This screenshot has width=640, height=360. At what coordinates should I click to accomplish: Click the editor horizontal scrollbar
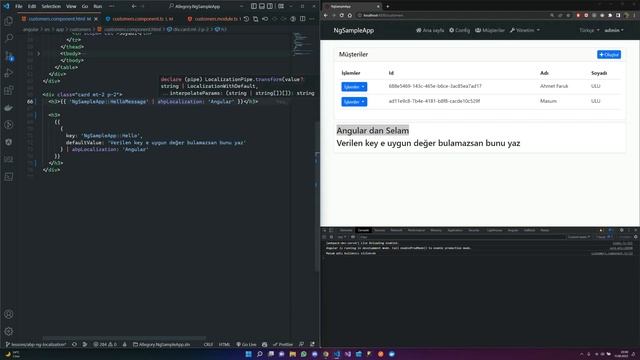click(x=124, y=338)
